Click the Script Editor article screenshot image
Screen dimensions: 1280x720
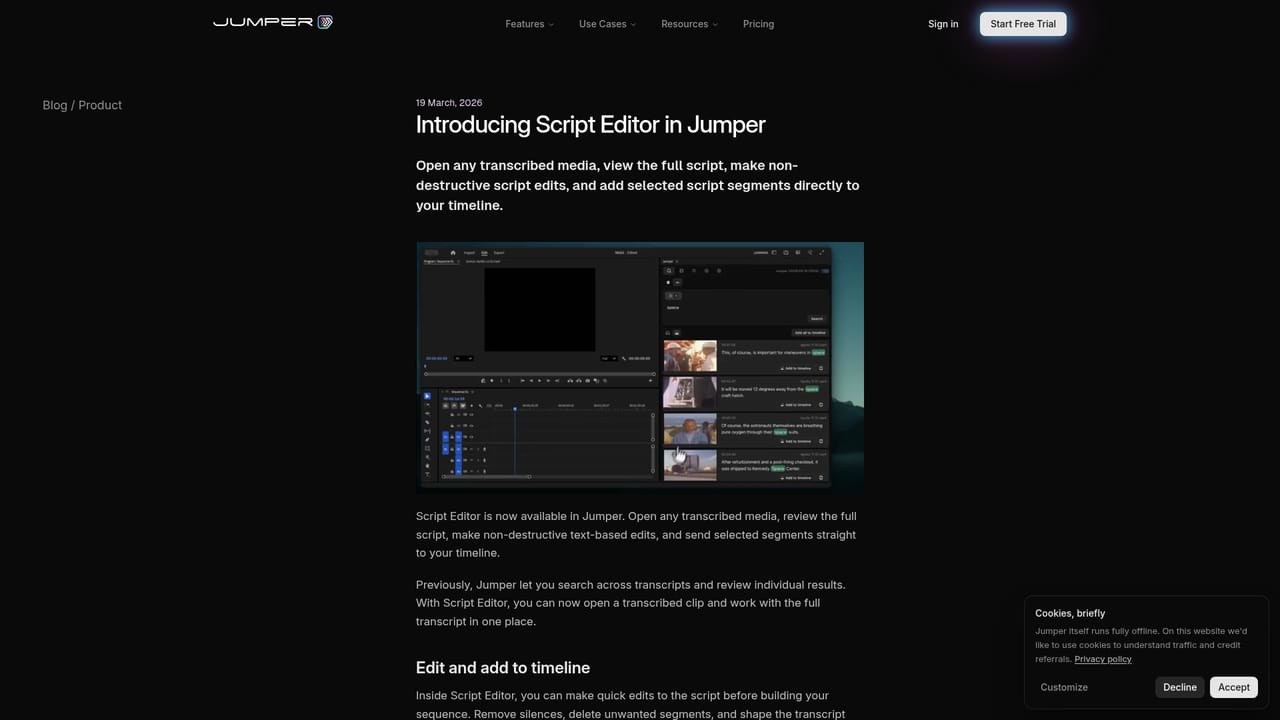(640, 367)
